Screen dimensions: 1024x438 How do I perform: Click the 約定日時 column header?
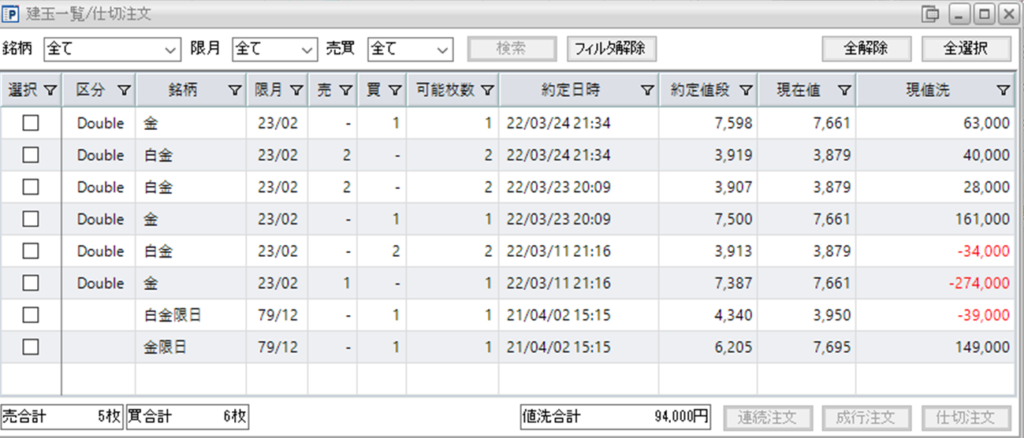578,91
